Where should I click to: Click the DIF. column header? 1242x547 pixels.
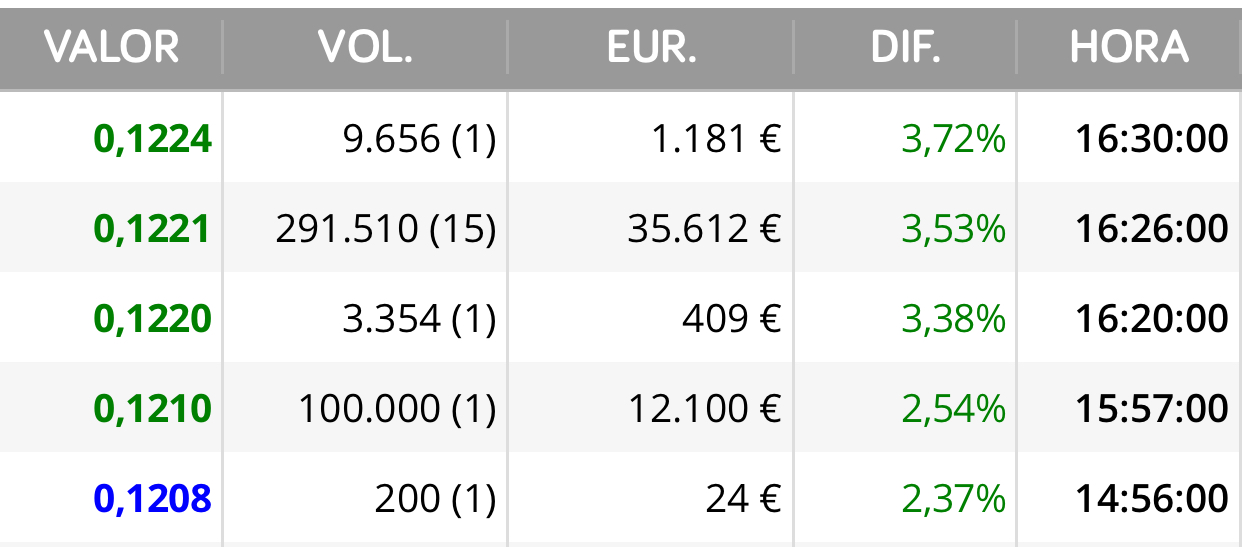905,47
